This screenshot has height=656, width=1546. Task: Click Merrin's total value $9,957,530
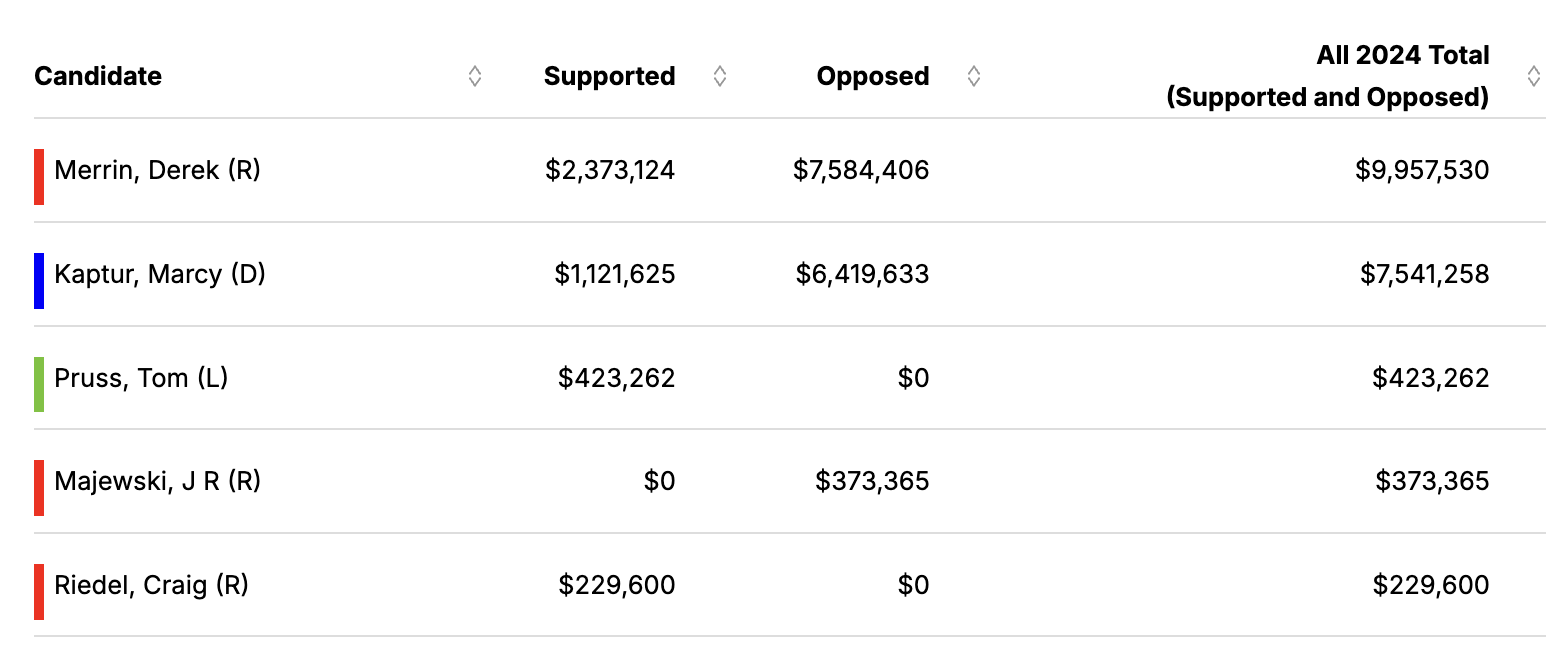(x=1422, y=170)
